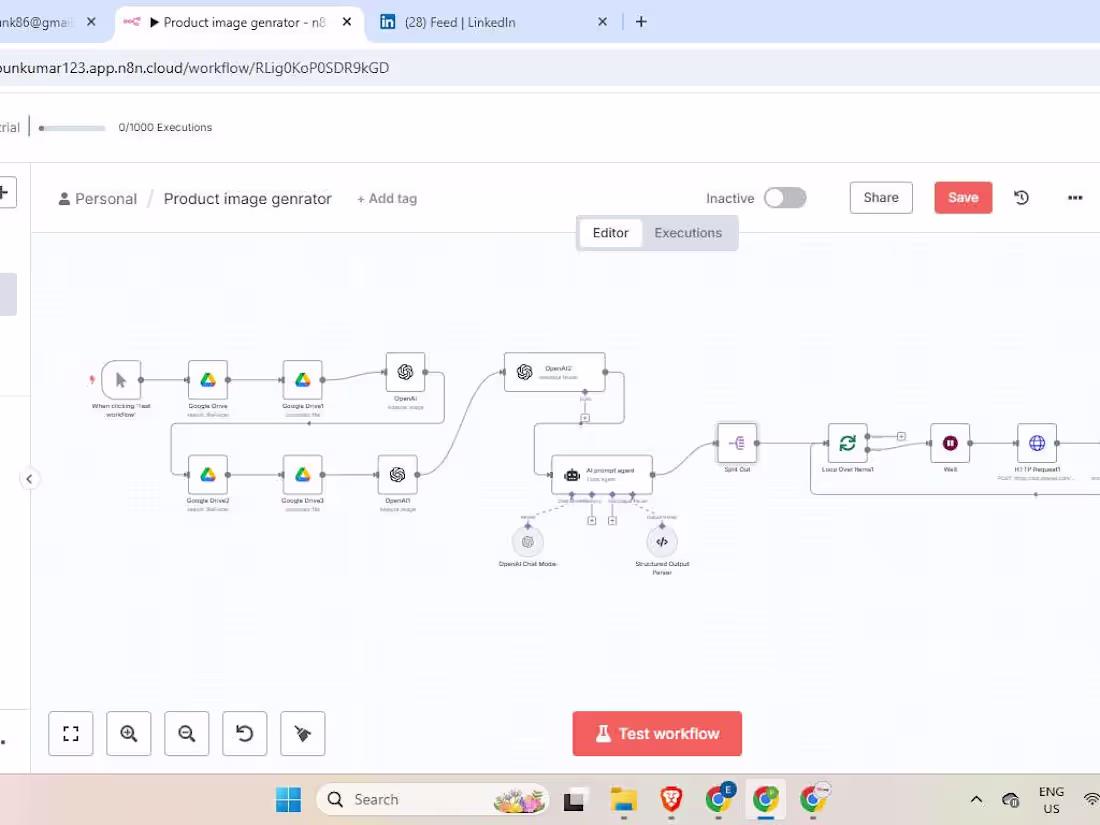The image size is (1100, 825).
Task: Open the workflow version history
Action: [x=1021, y=197]
